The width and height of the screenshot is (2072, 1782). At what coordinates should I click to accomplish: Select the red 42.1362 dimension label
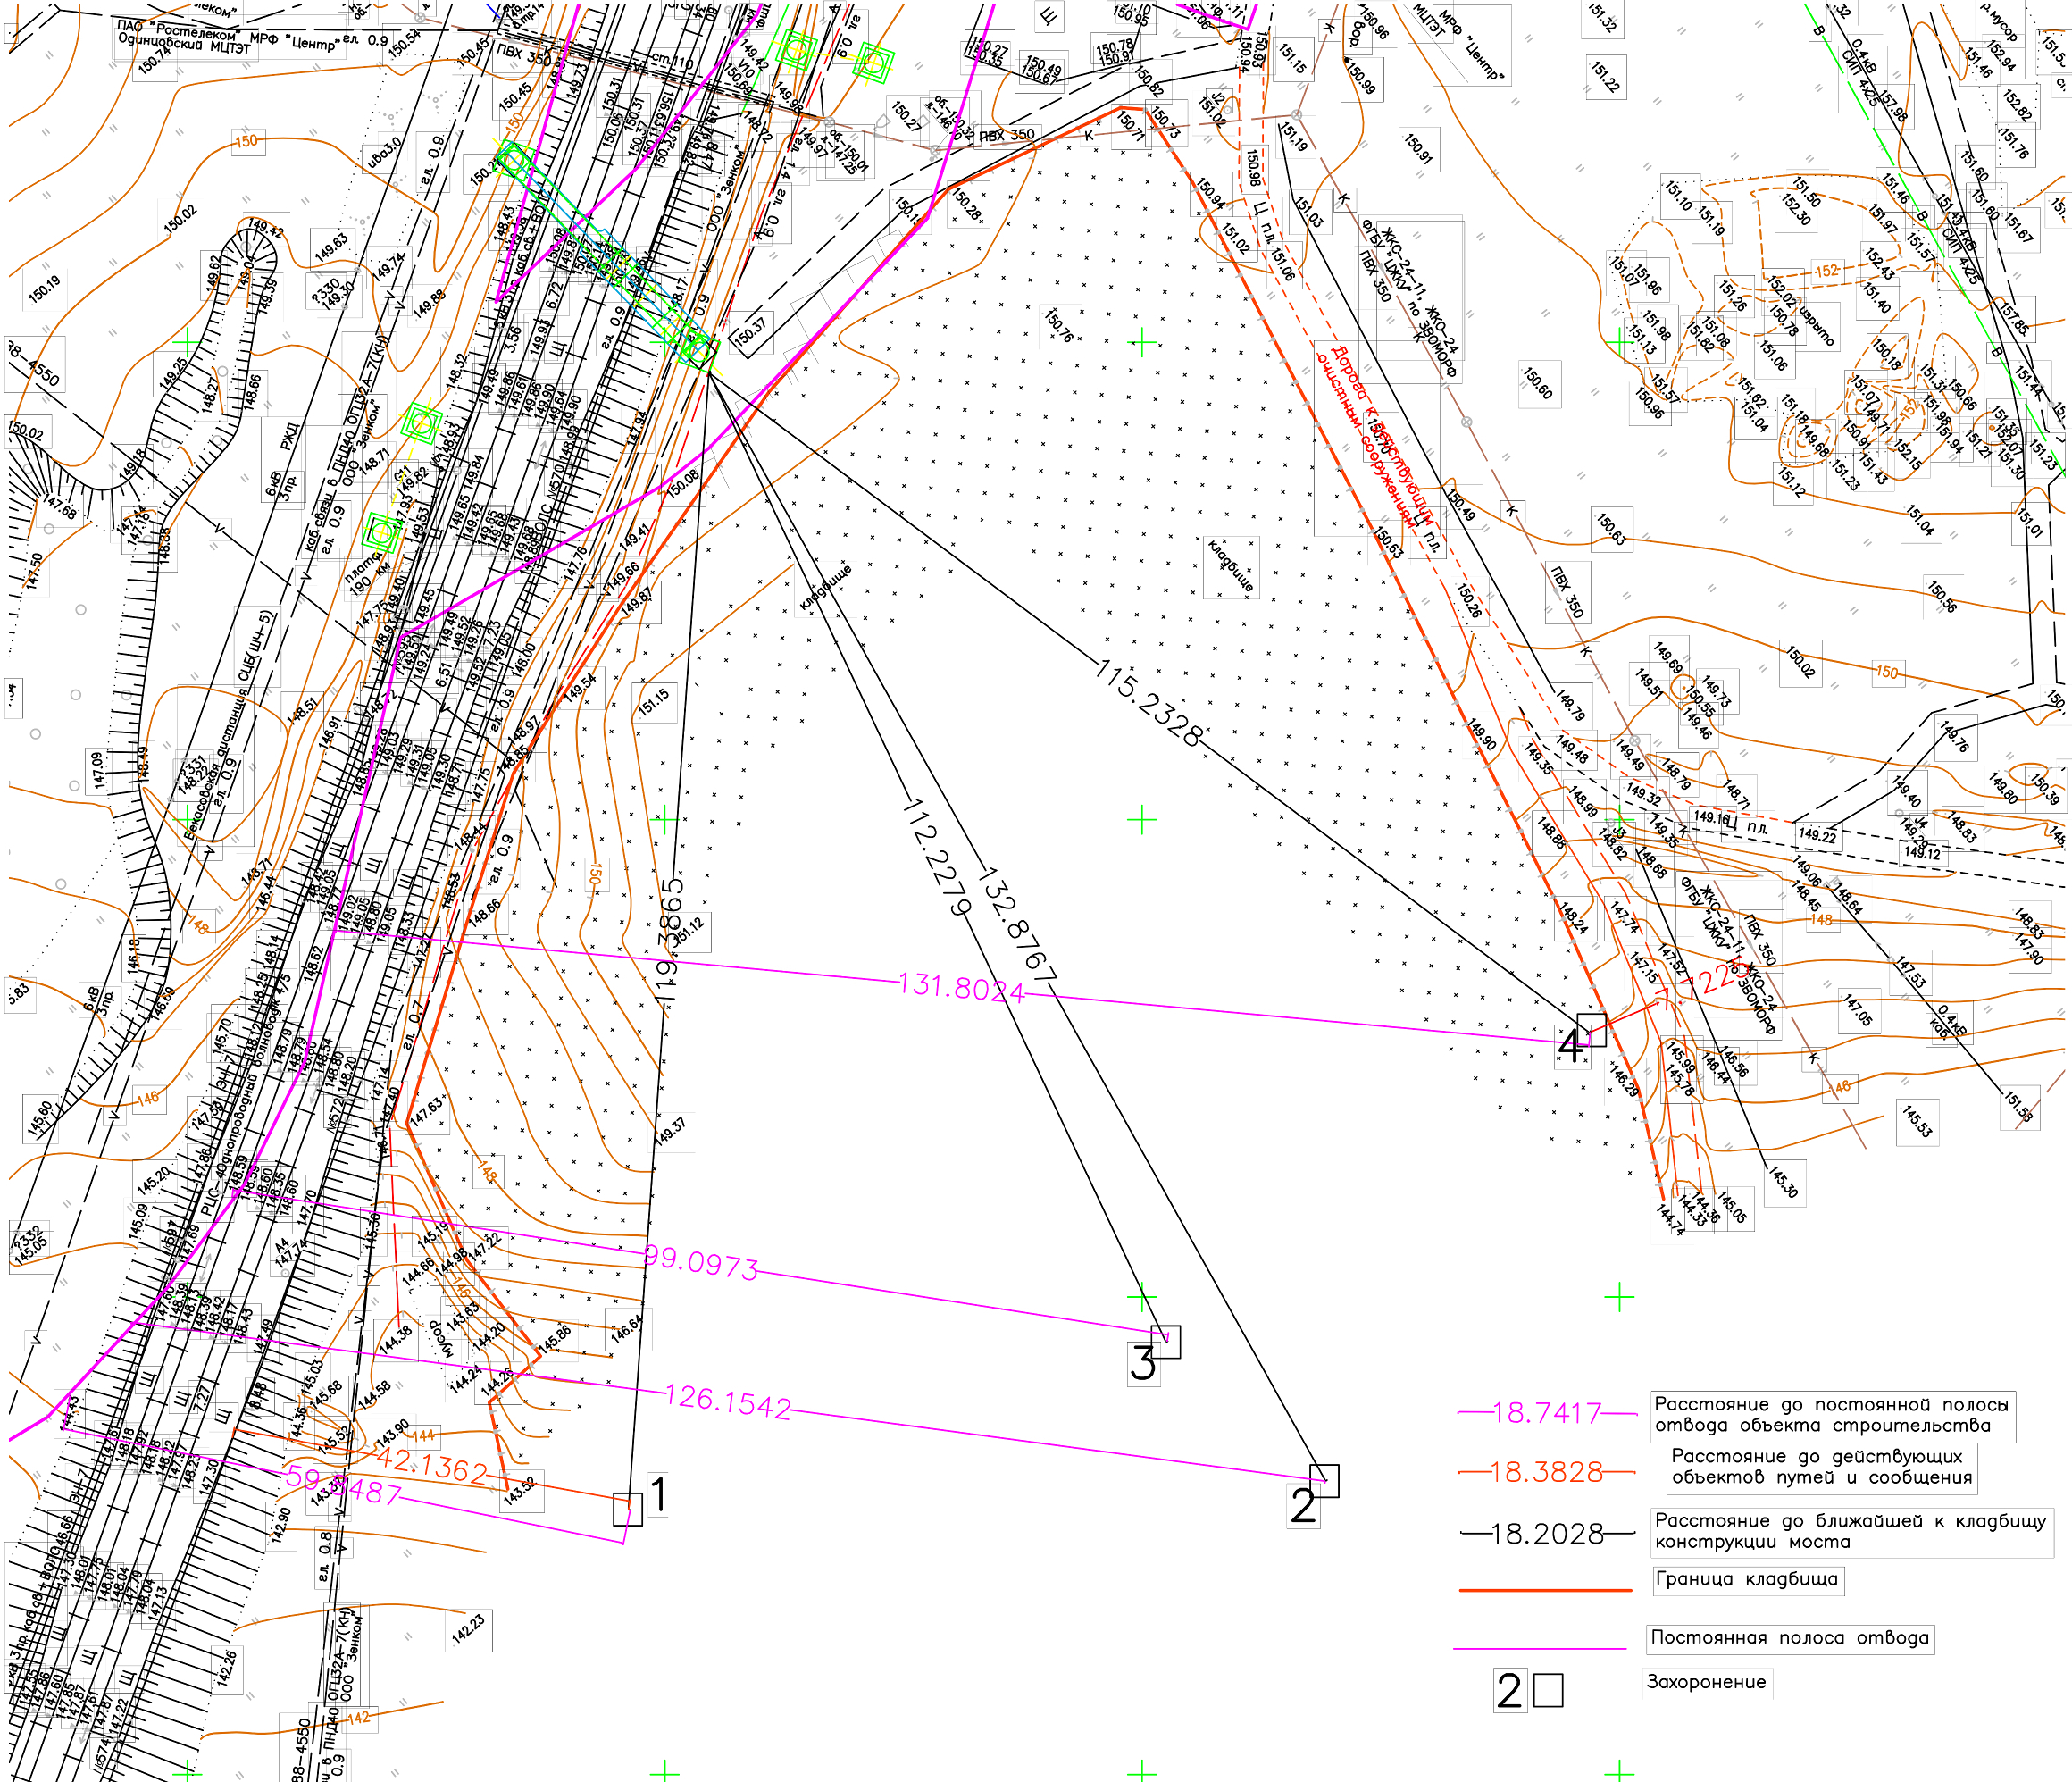(432, 1466)
